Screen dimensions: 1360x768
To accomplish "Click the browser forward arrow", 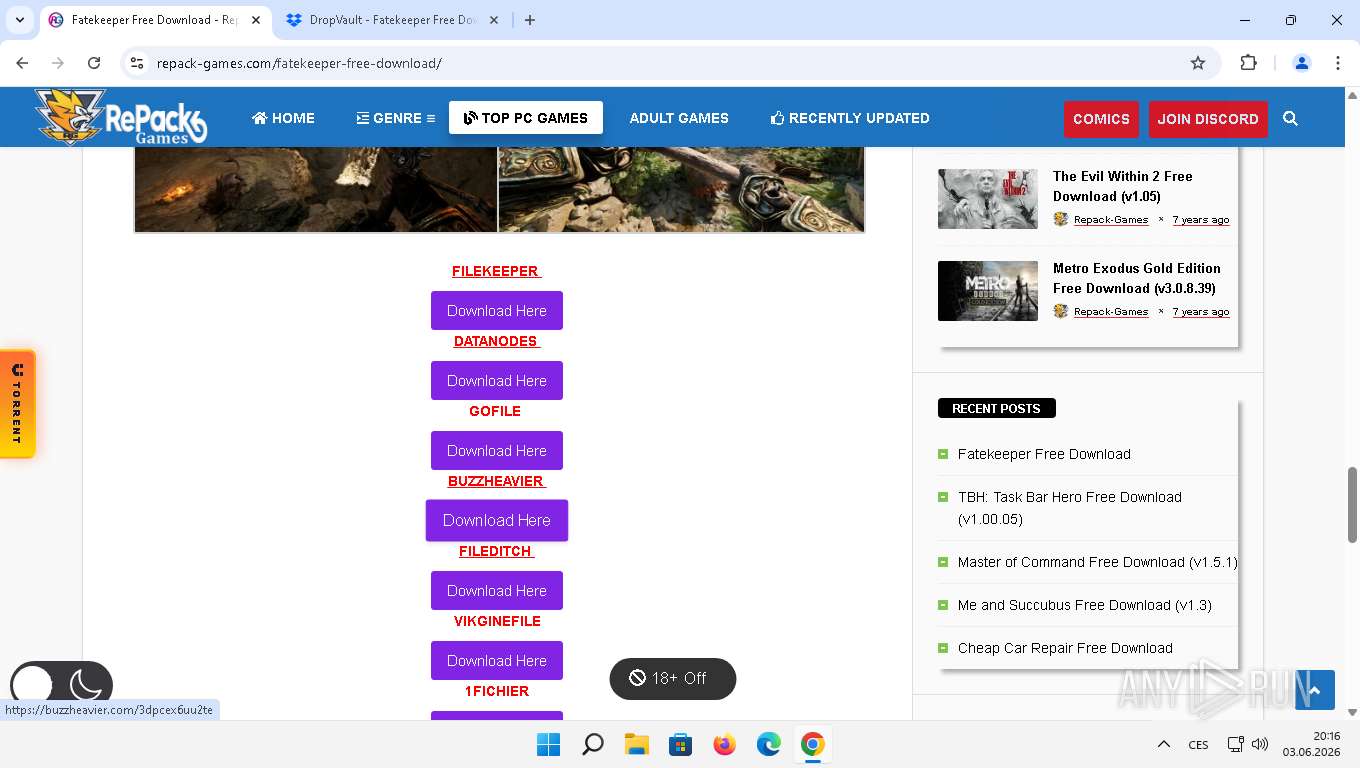I will (x=58, y=63).
